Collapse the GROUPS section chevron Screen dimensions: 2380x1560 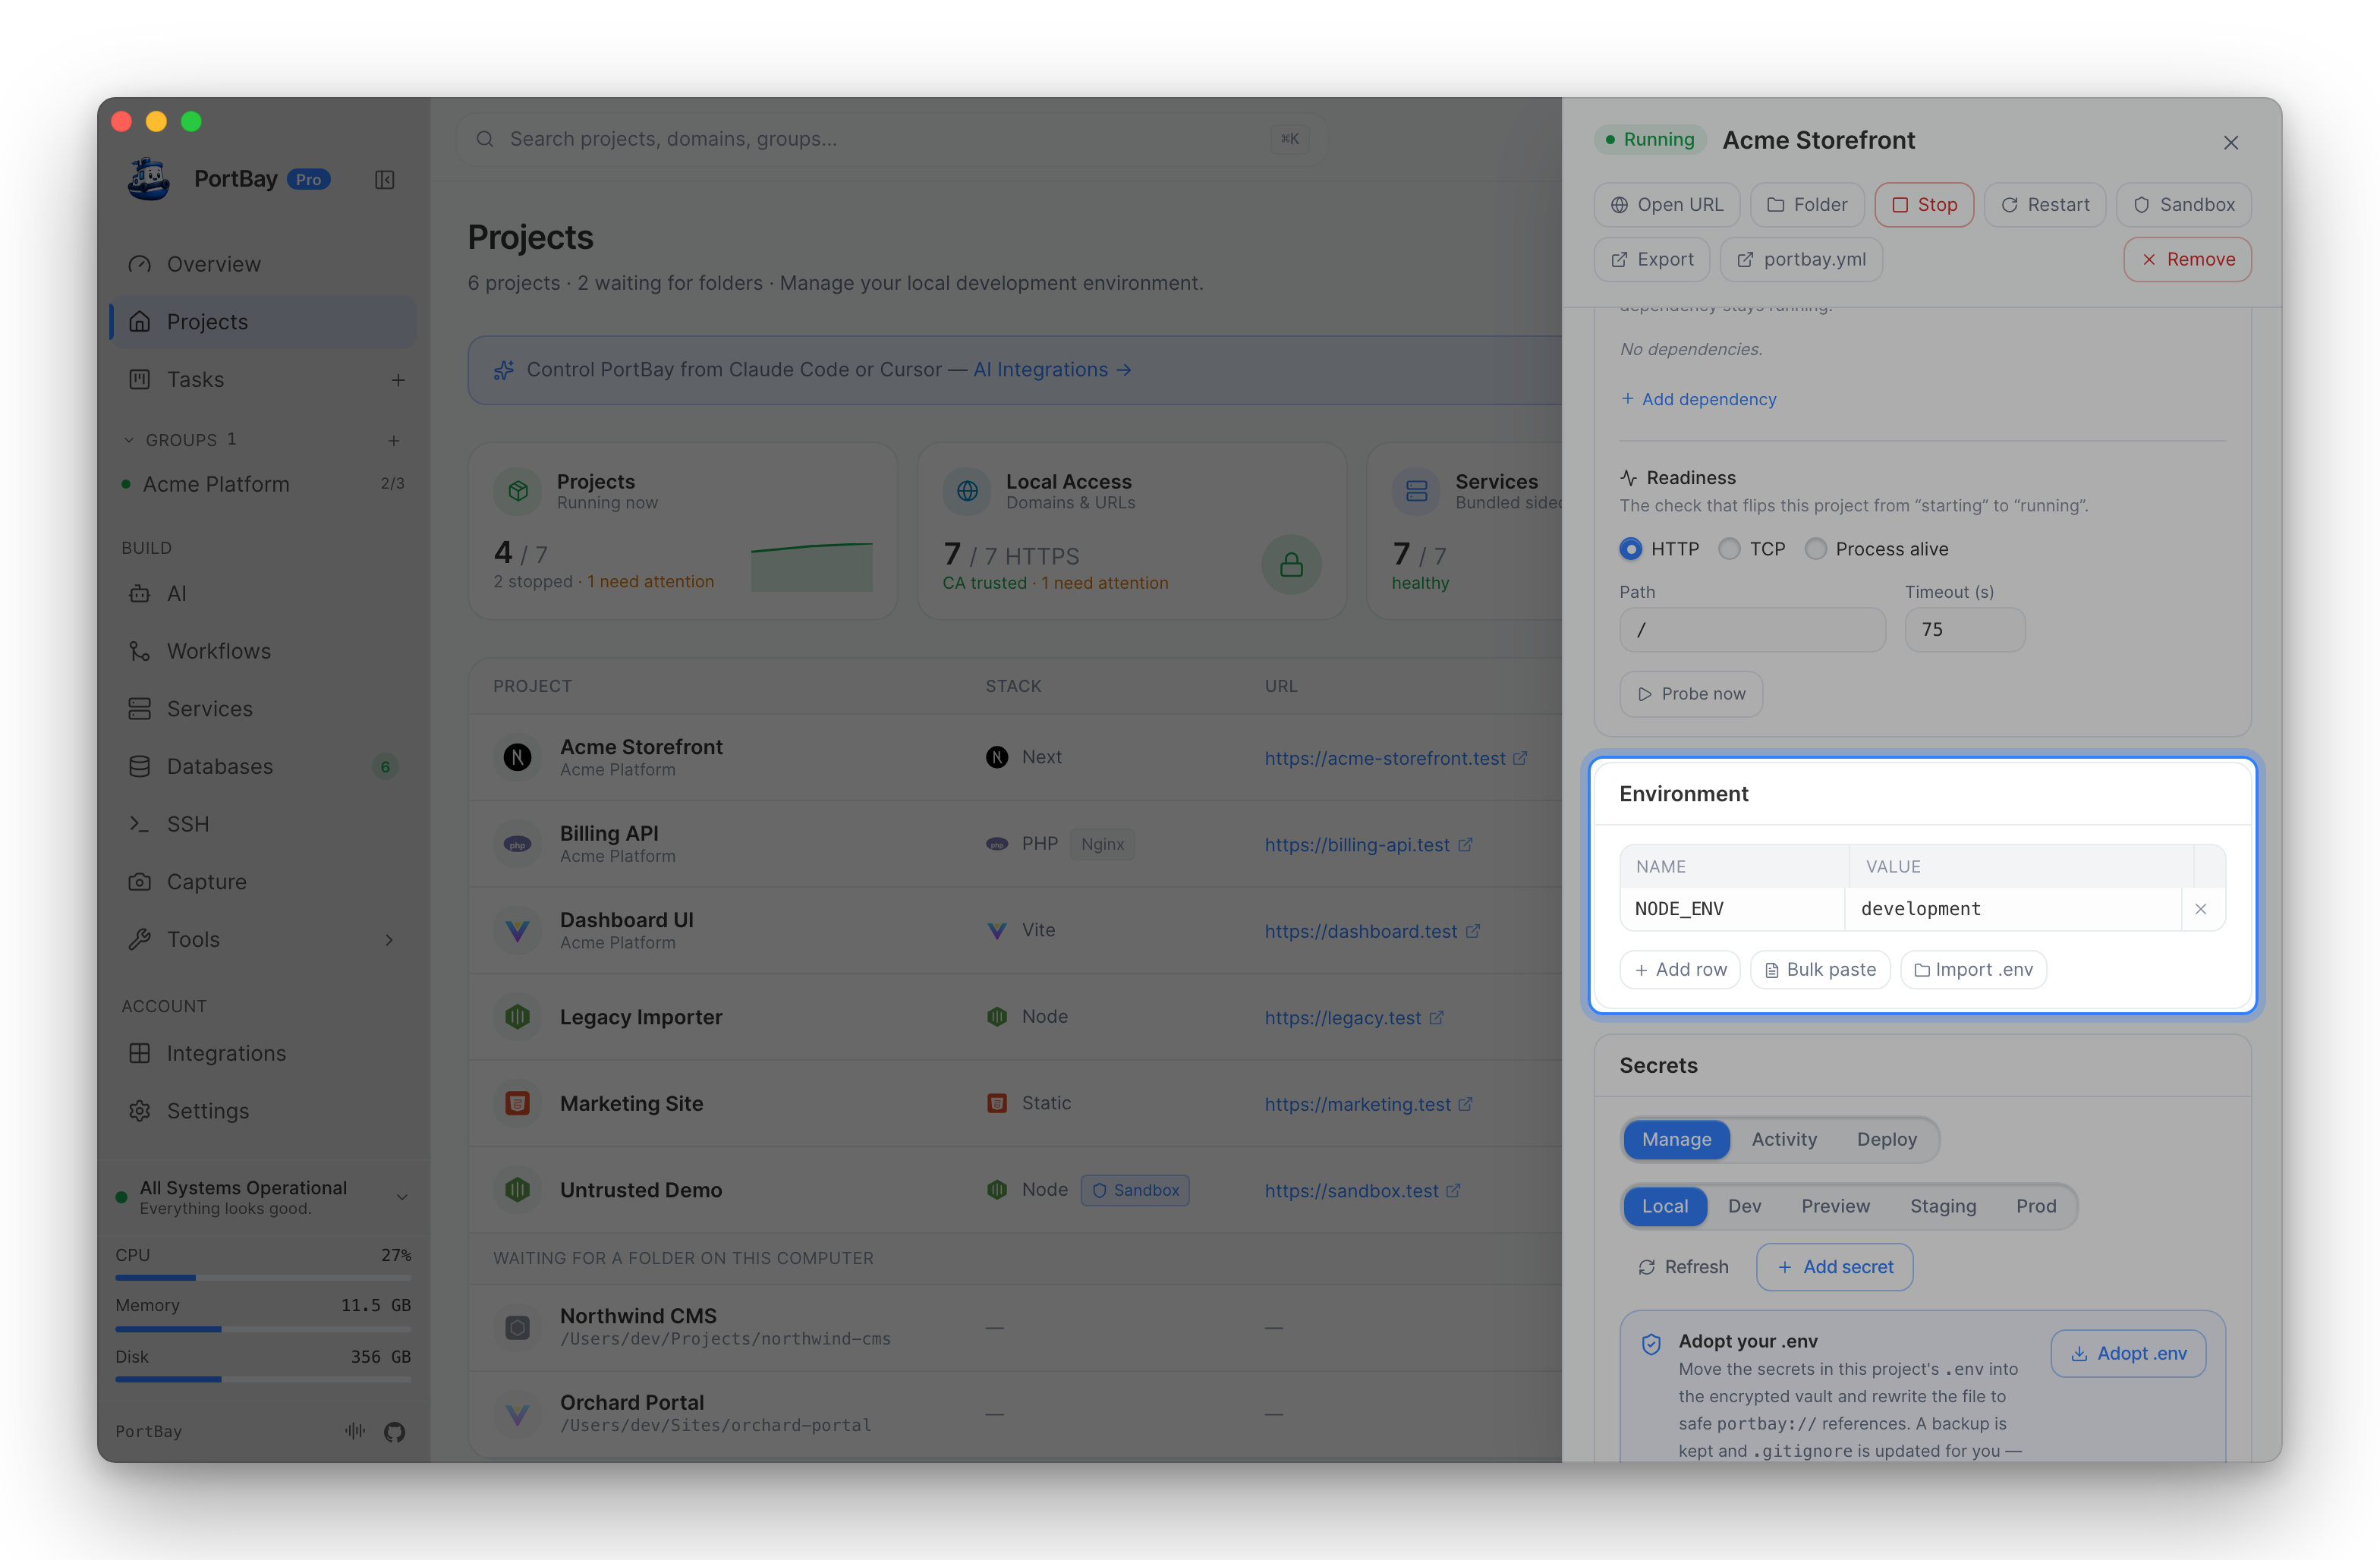(x=129, y=440)
